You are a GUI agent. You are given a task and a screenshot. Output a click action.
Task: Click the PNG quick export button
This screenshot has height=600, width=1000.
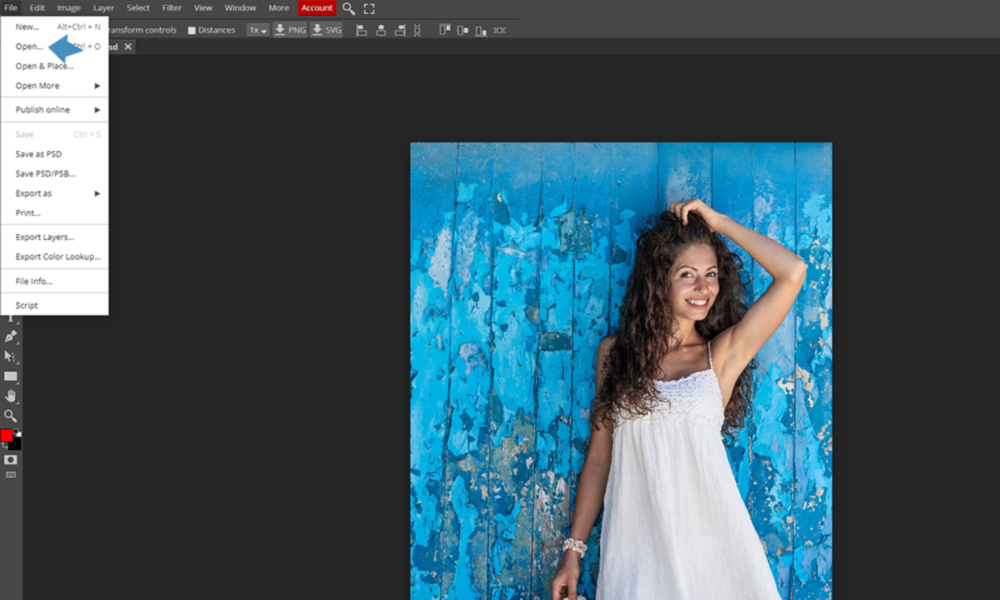[x=290, y=30]
